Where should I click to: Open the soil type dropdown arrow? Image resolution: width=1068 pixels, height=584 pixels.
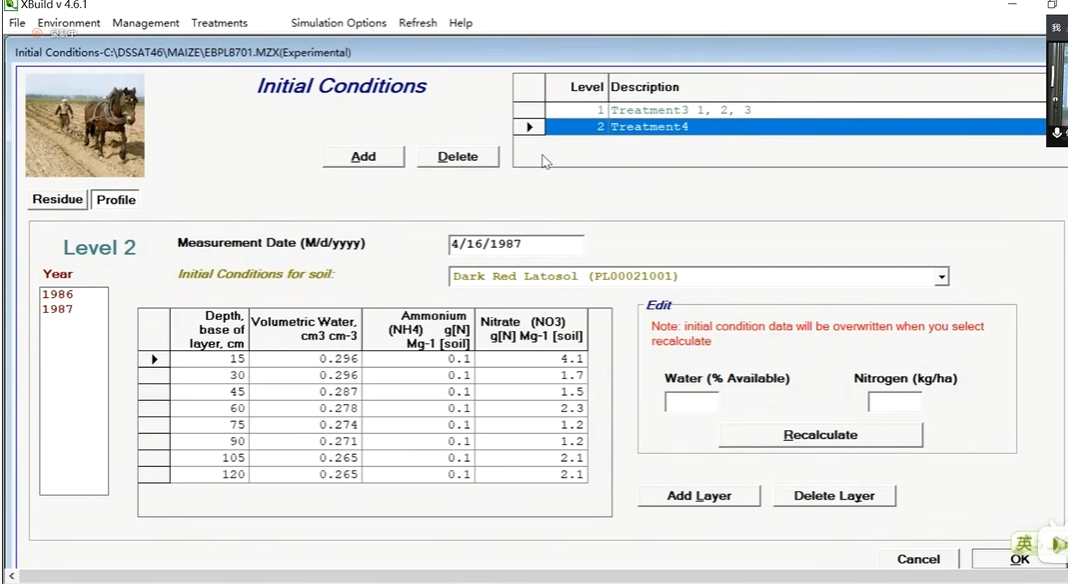941,277
